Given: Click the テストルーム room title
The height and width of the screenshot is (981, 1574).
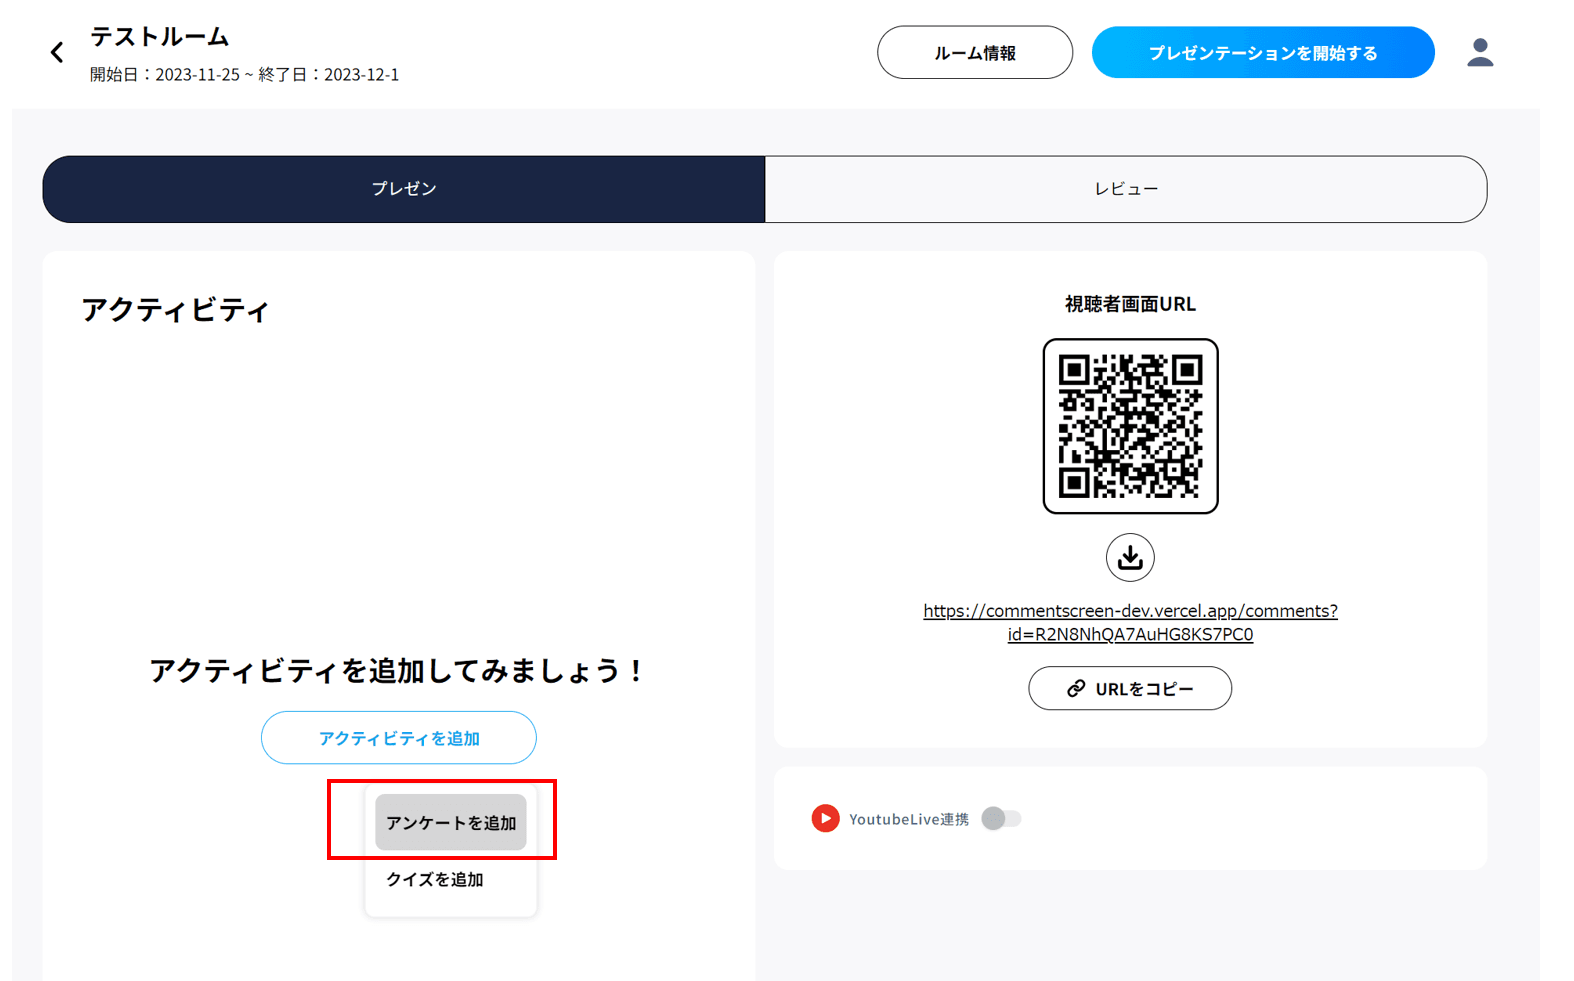Looking at the screenshot, I should coord(160,37).
